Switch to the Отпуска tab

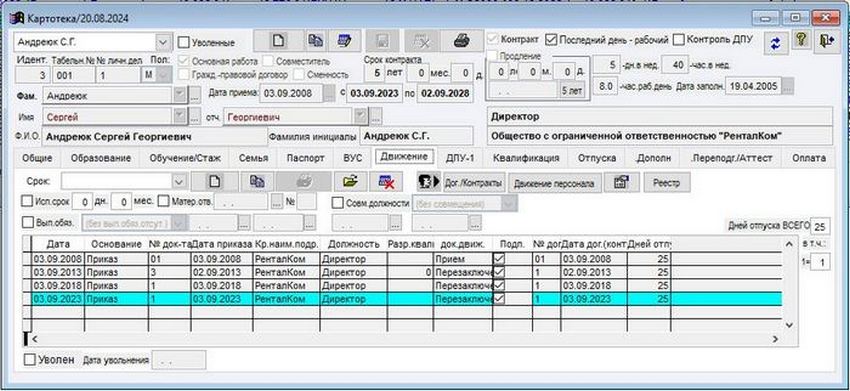click(596, 158)
